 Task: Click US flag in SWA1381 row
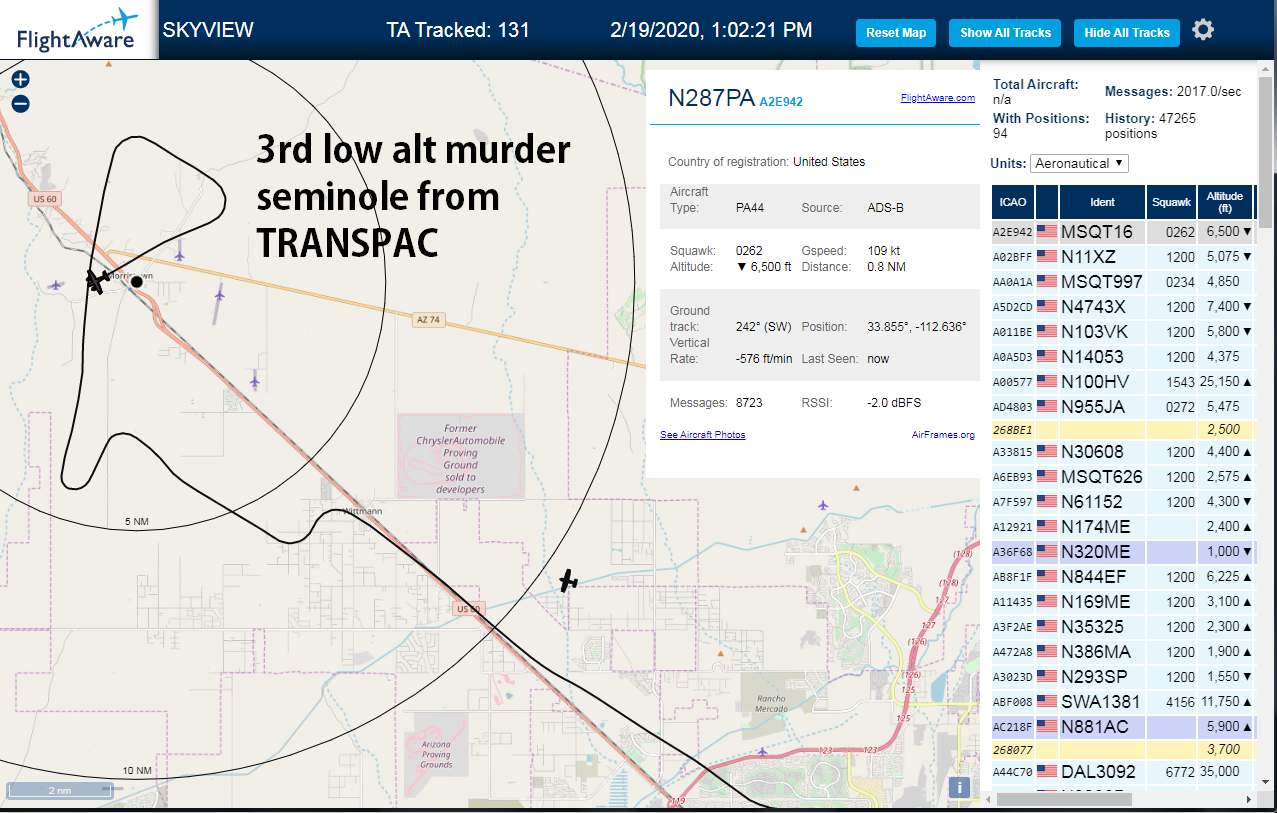1047,702
